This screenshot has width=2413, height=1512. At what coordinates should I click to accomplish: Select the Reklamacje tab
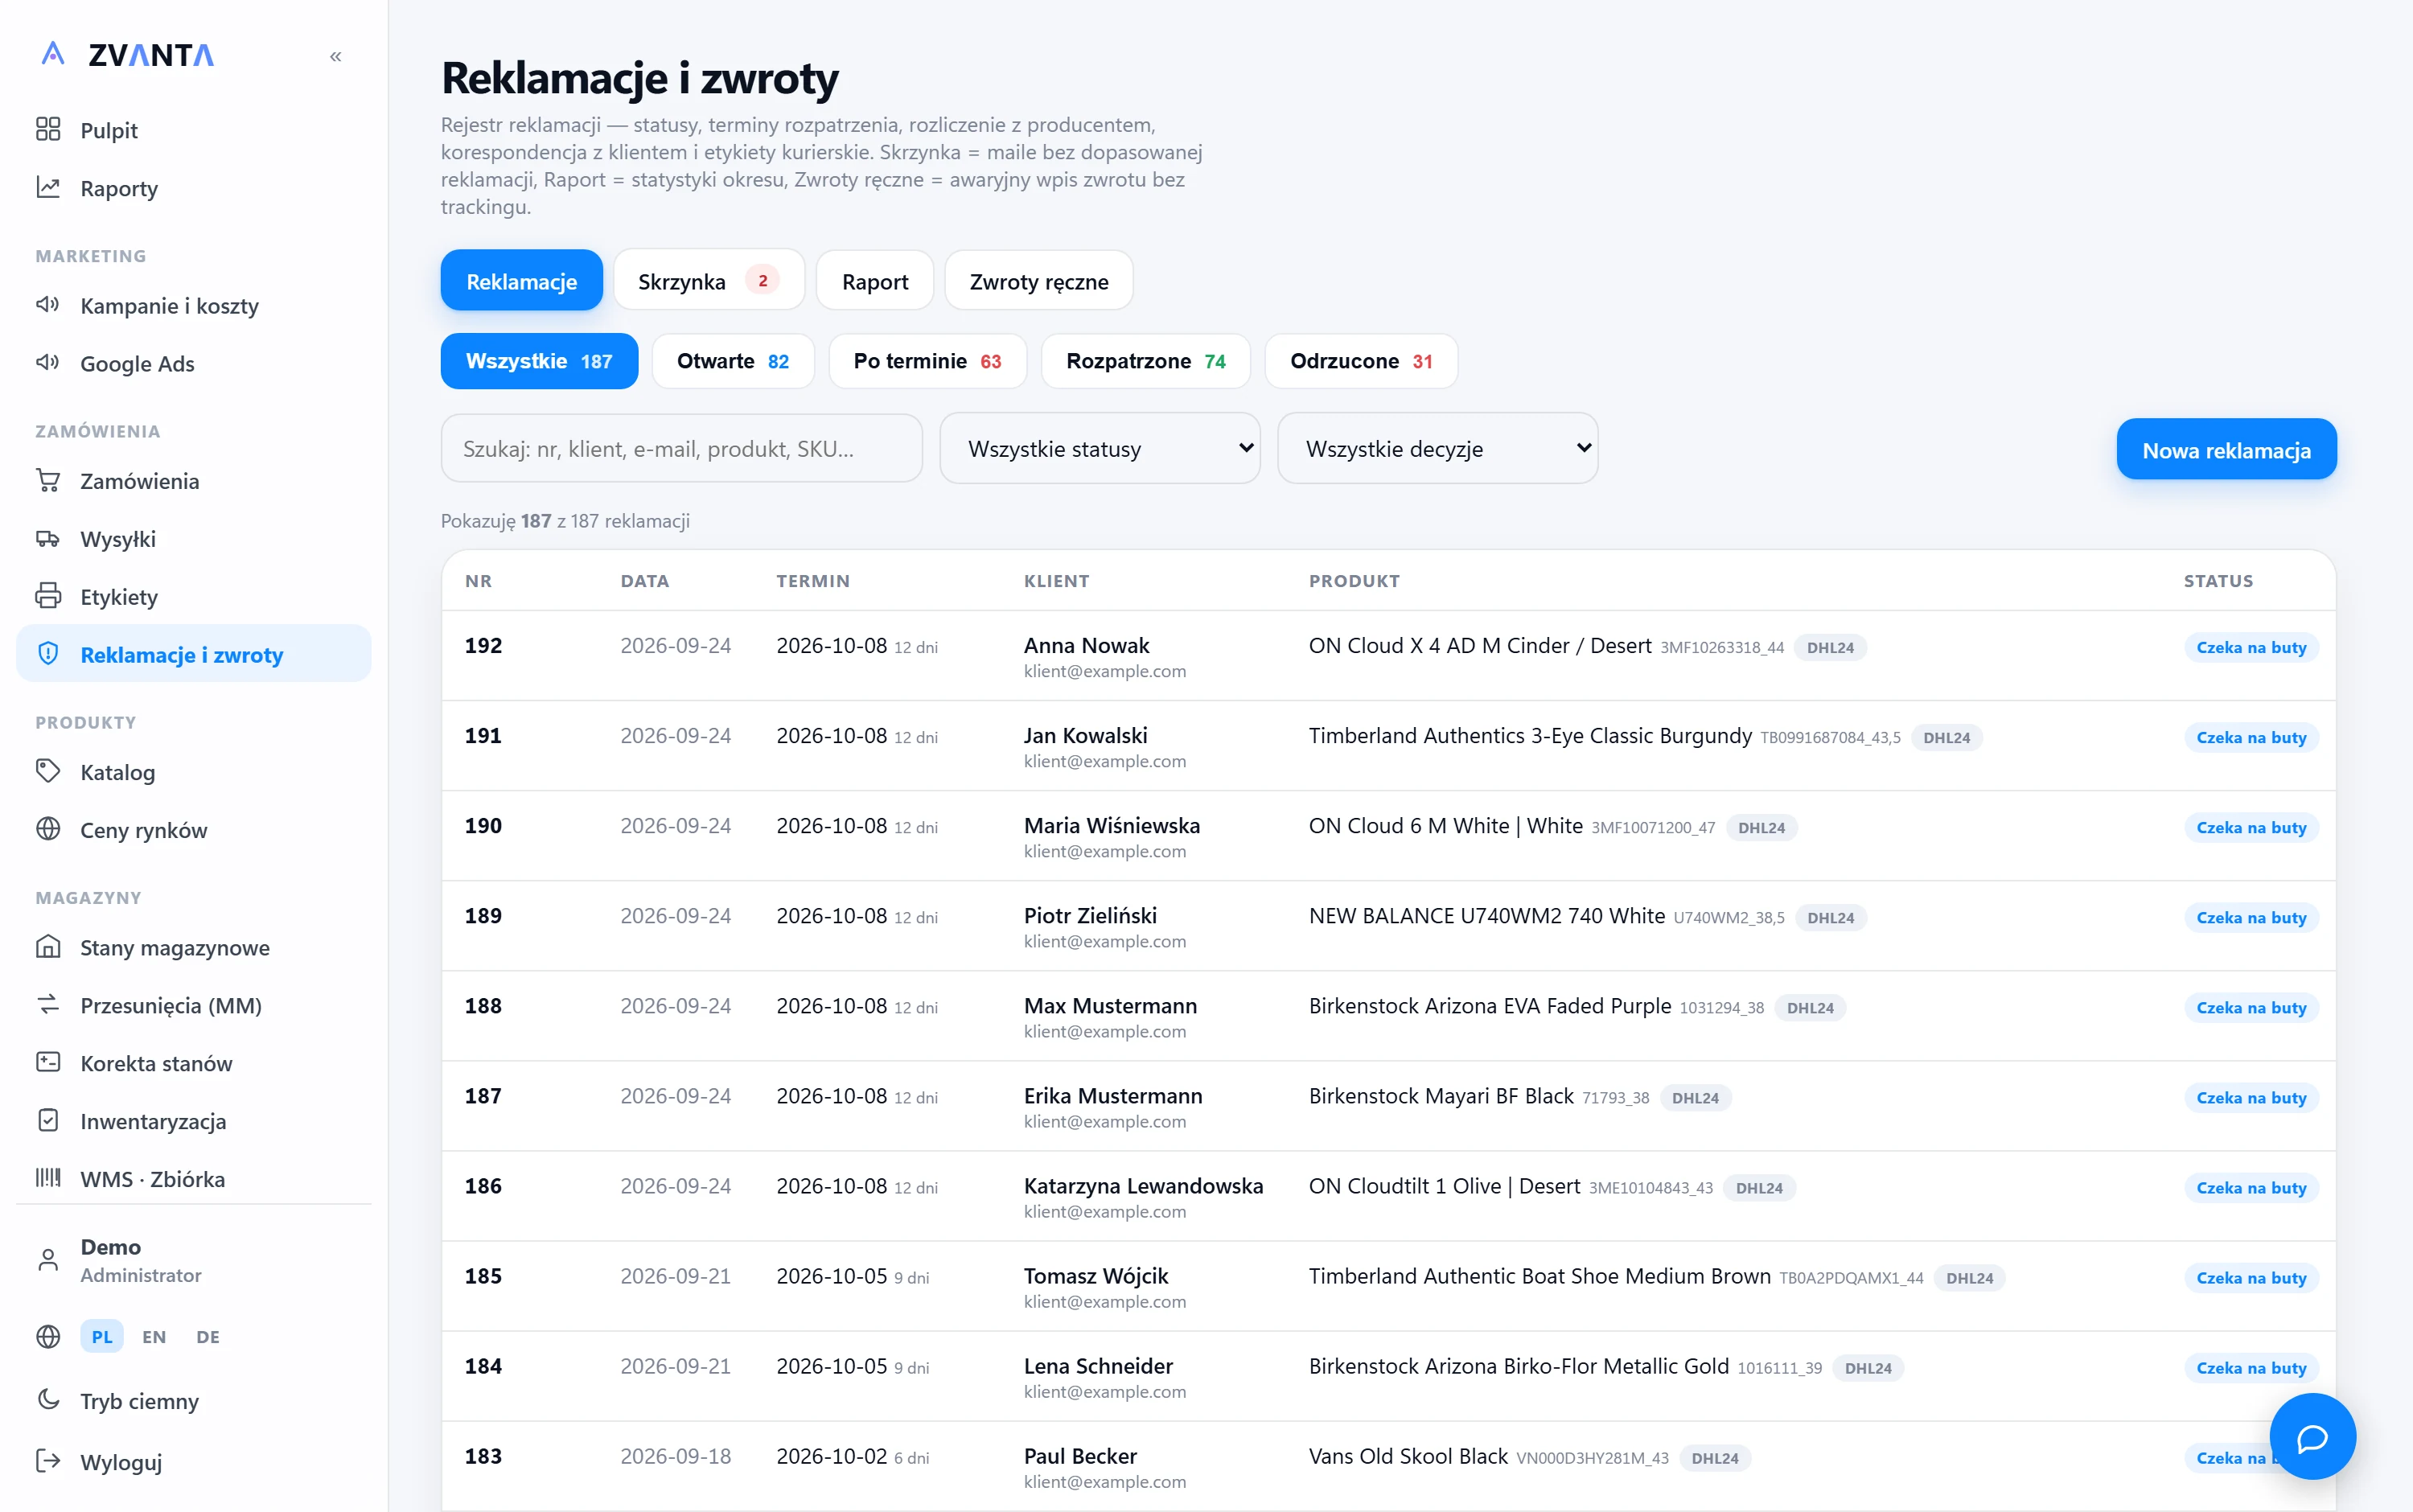click(522, 281)
